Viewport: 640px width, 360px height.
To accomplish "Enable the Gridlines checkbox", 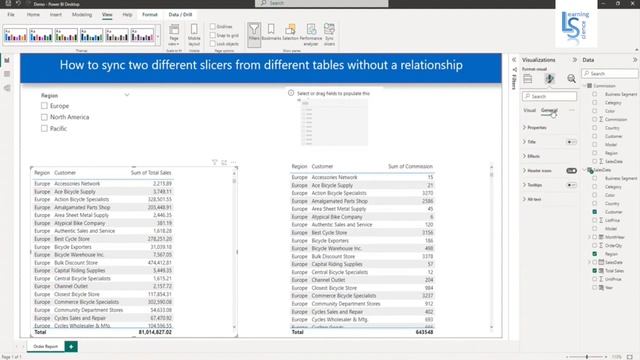I will (213, 26).
